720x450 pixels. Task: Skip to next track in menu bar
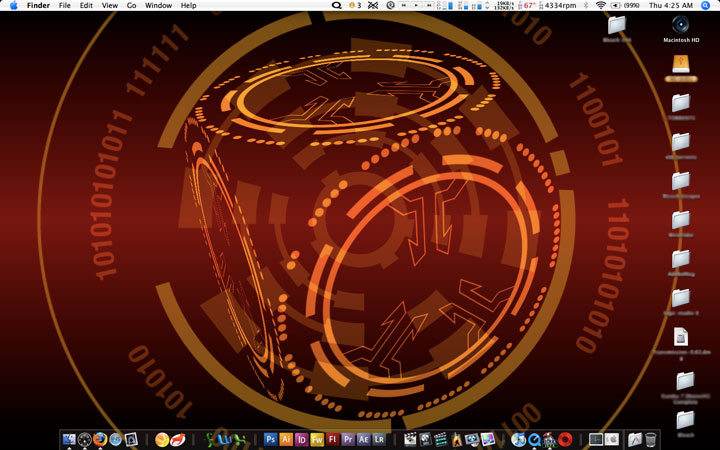[x=429, y=5]
